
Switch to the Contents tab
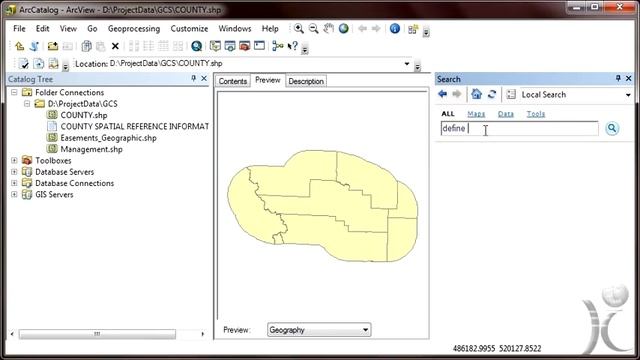[233, 81]
